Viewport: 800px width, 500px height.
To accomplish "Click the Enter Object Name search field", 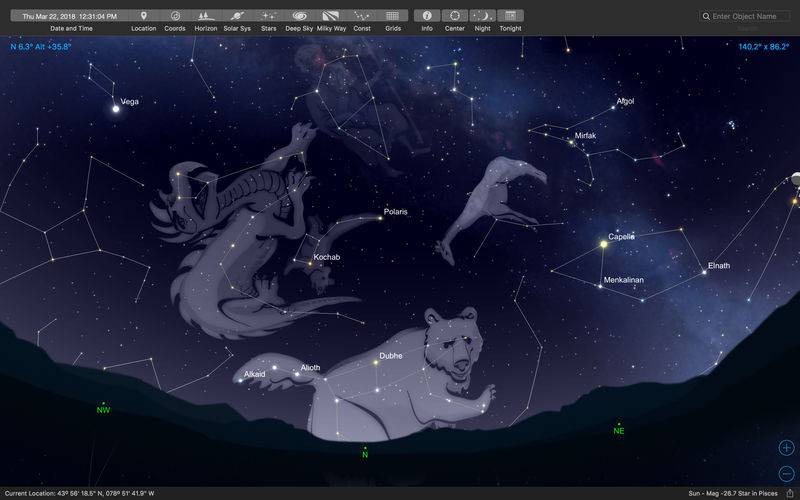I will (744, 16).
